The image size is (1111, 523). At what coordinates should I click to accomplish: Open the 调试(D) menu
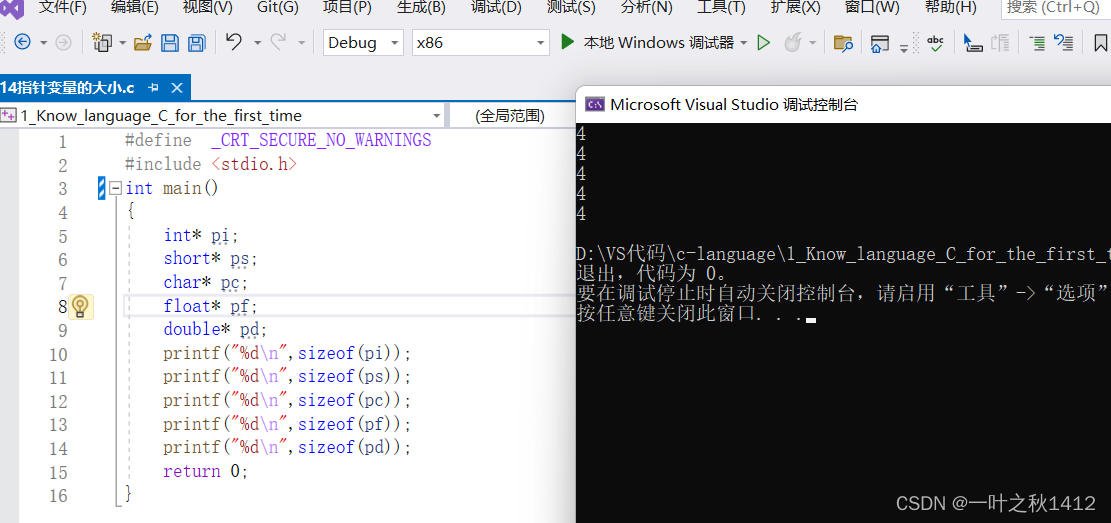coord(496,8)
